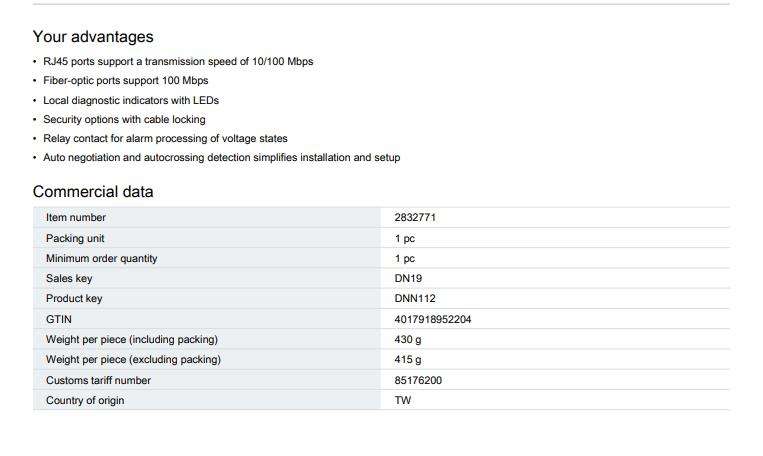Select the Fiber-optic ports 100 Mbps bullet
Image resolution: width=763 pixels, height=456 pixels.
pos(126,80)
